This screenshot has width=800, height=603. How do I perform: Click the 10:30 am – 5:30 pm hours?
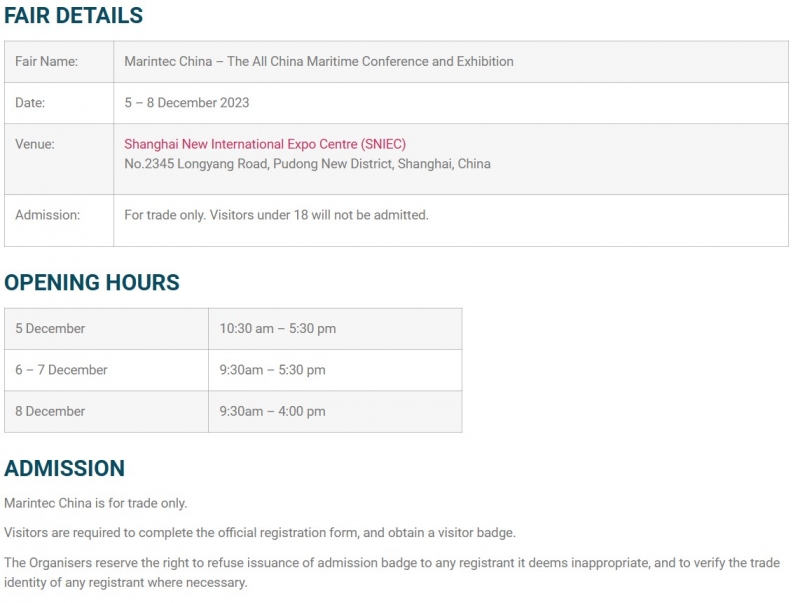pyautogui.click(x=278, y=329)
